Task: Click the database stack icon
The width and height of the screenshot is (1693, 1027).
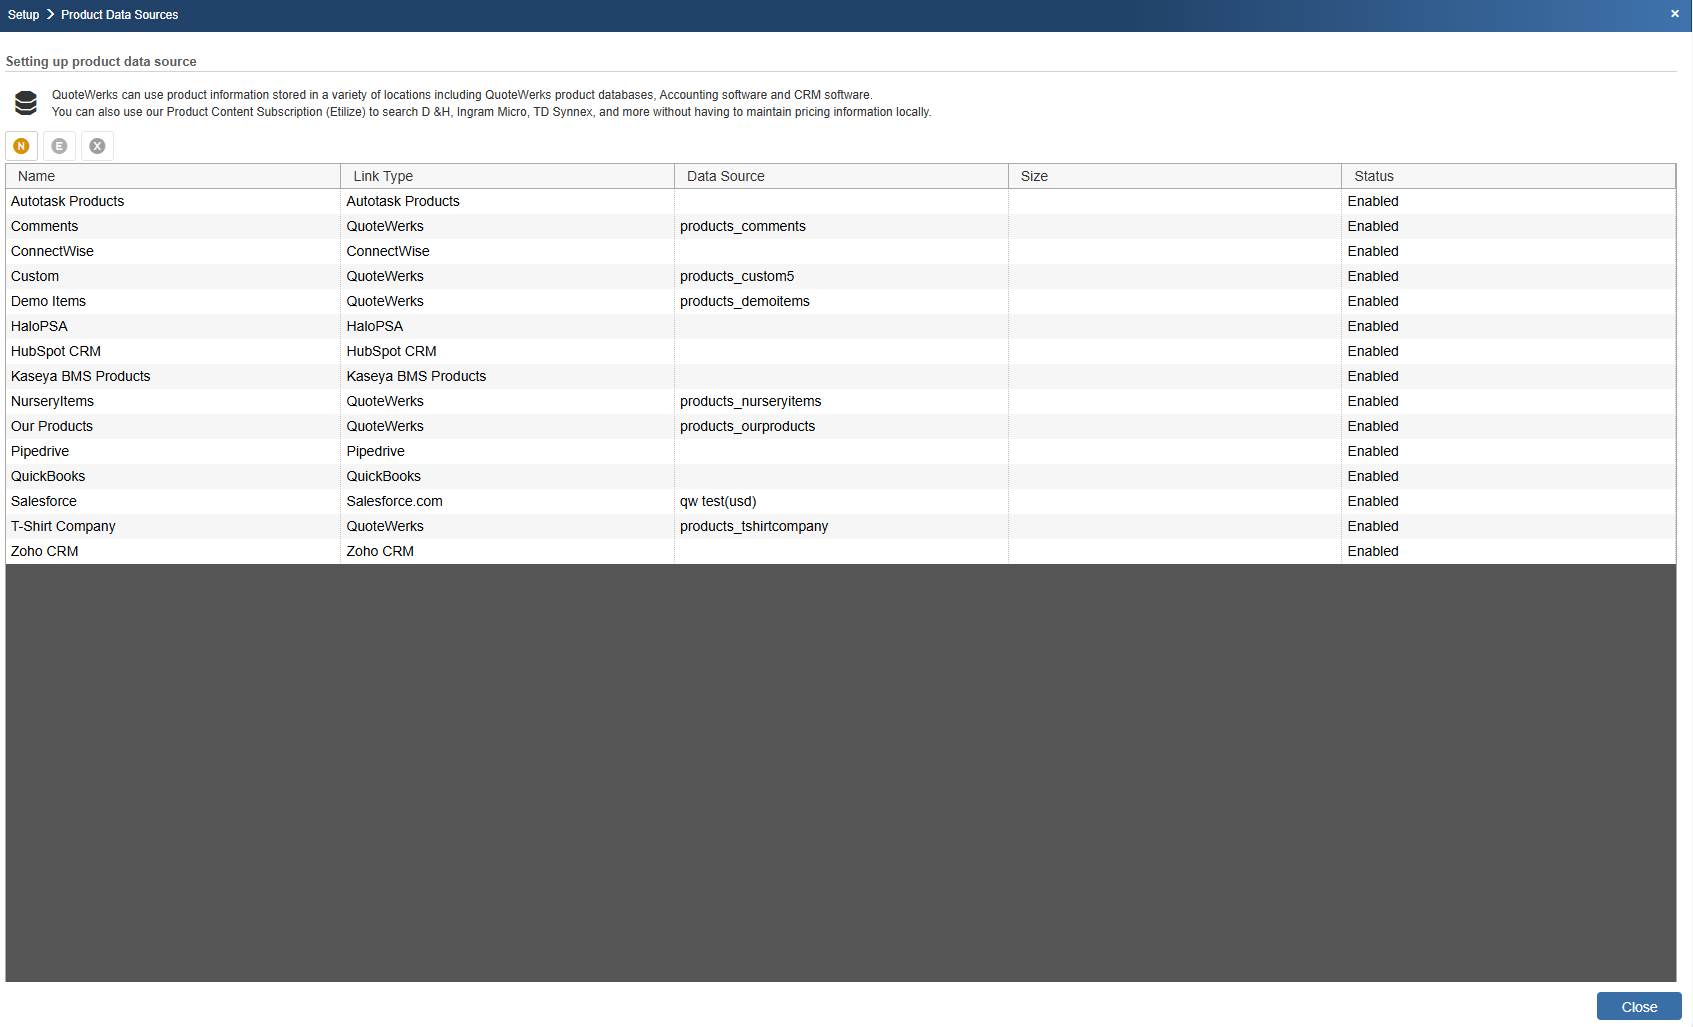Action: 26,103
